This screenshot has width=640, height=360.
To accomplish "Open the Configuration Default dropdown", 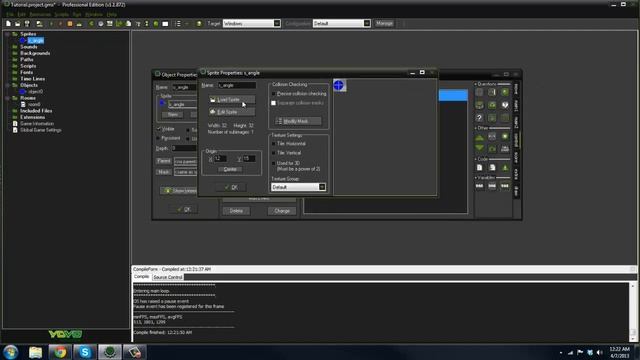I will pos(342,24).
